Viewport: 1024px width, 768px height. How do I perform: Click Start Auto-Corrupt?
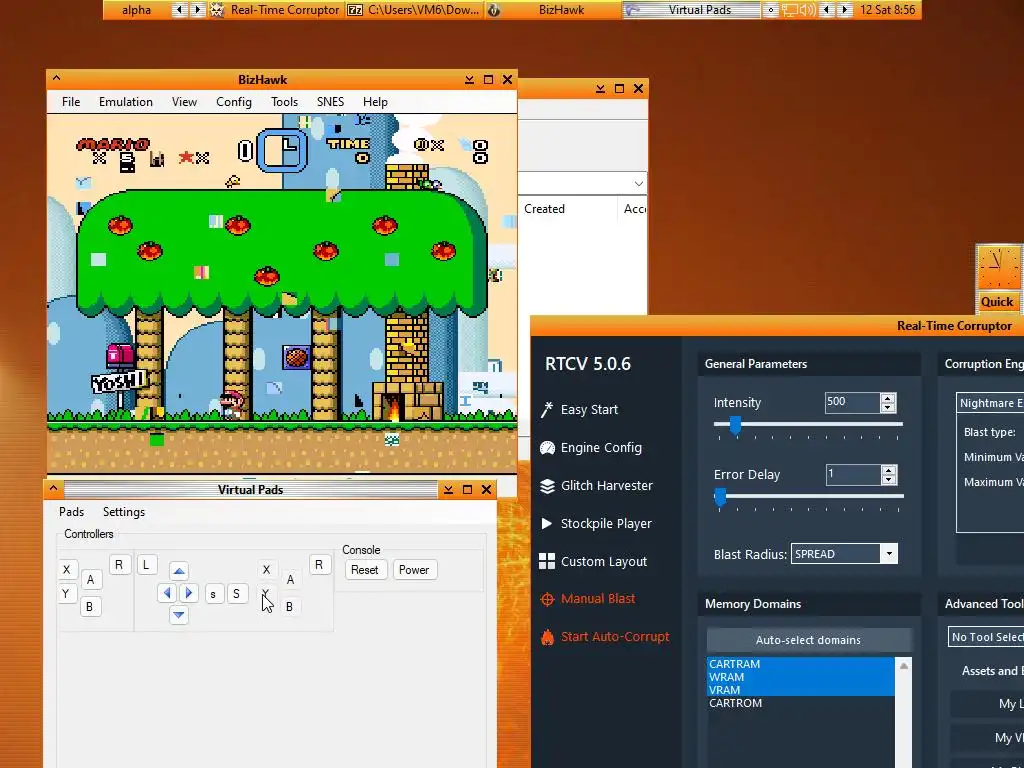pyautogui.click(x=605, y=636)
